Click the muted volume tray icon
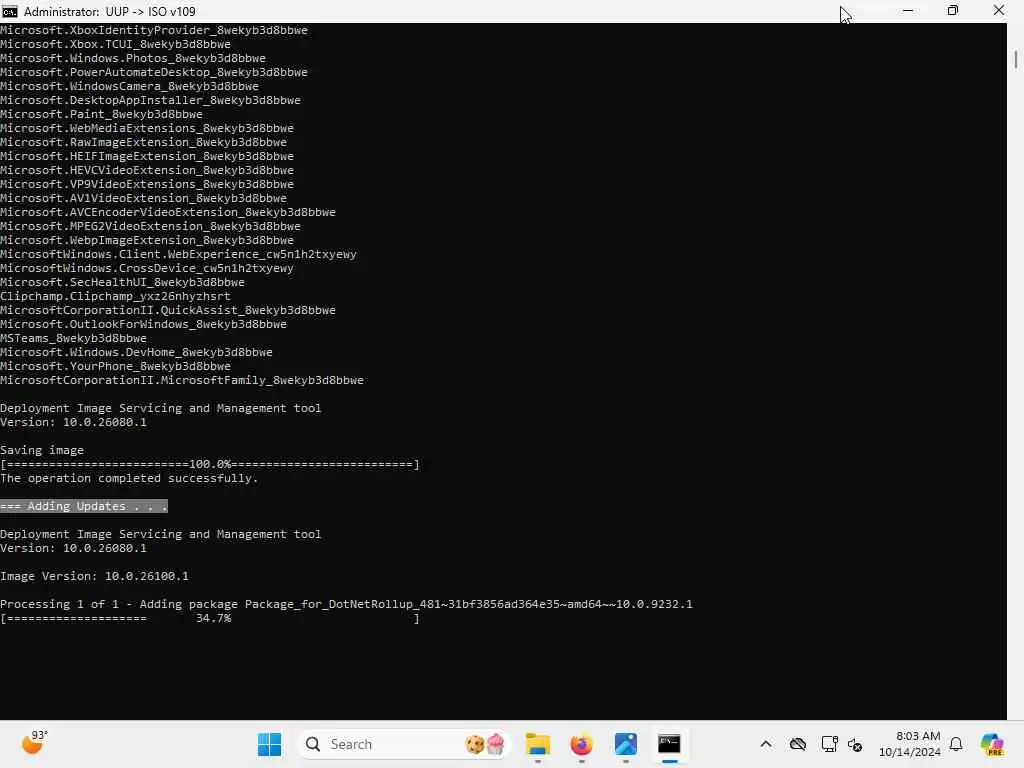This screenshot has width=1024, height=768. [855, 744]
